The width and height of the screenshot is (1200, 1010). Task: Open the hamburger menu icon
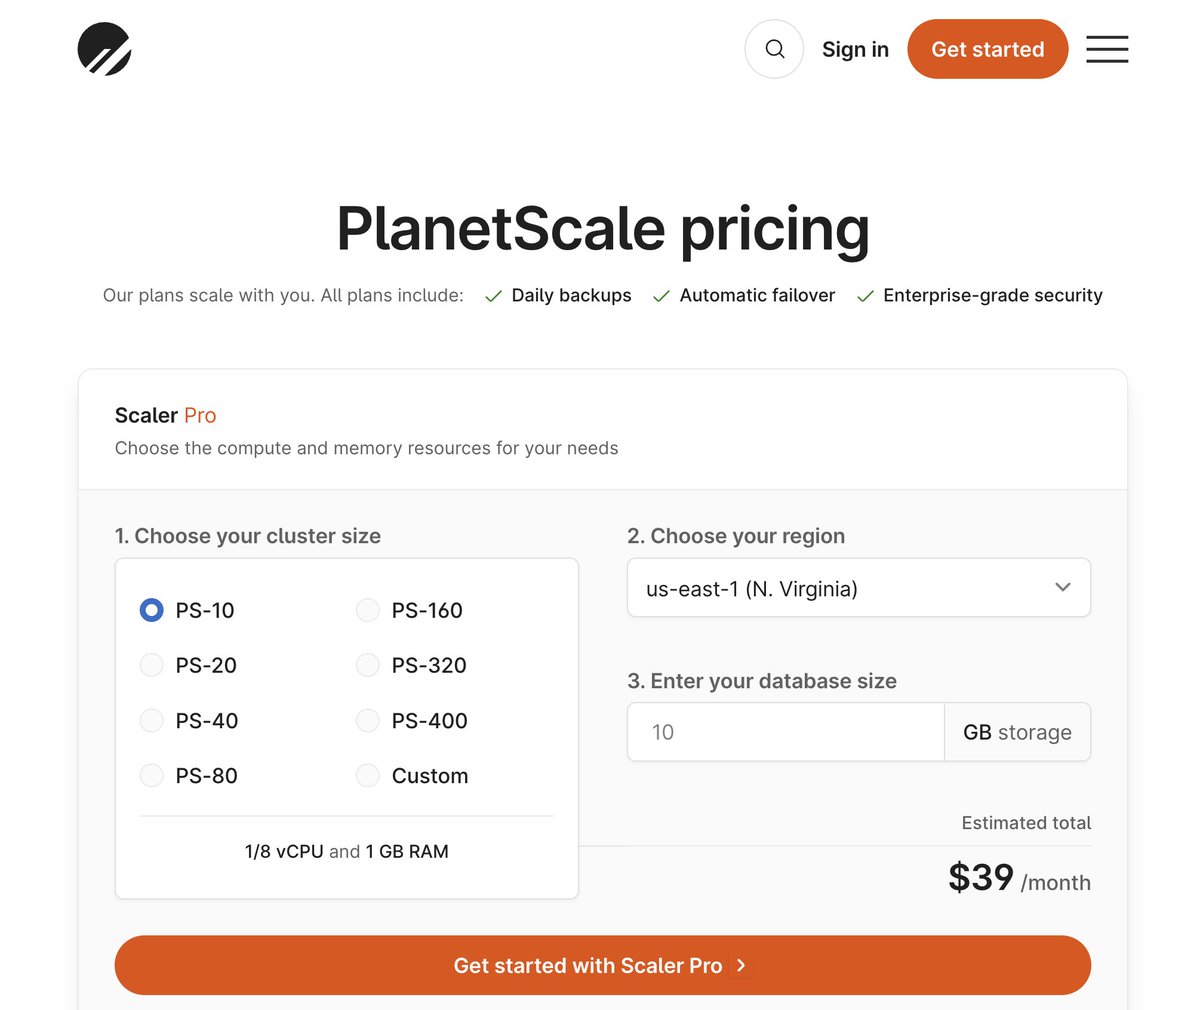click(1107, 49)
